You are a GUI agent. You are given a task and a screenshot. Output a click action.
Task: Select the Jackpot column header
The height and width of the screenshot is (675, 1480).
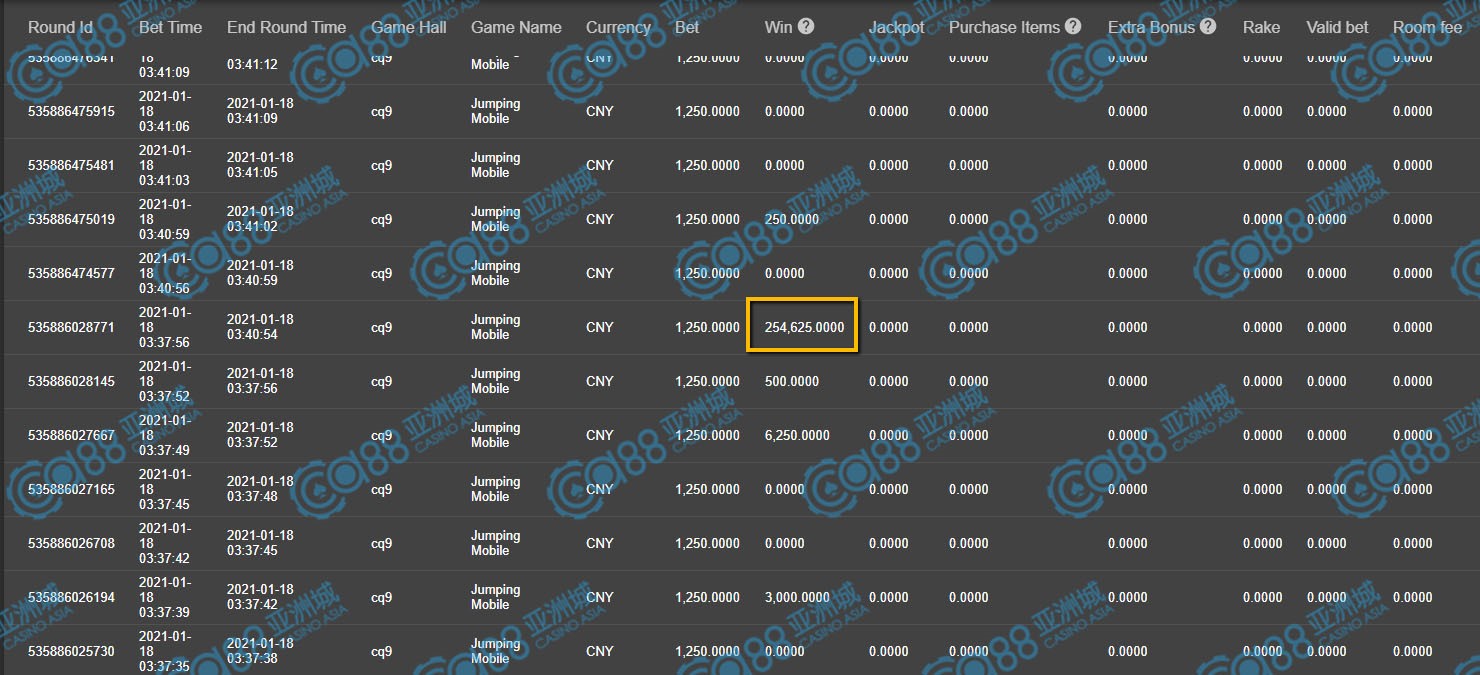coord(897,27)
